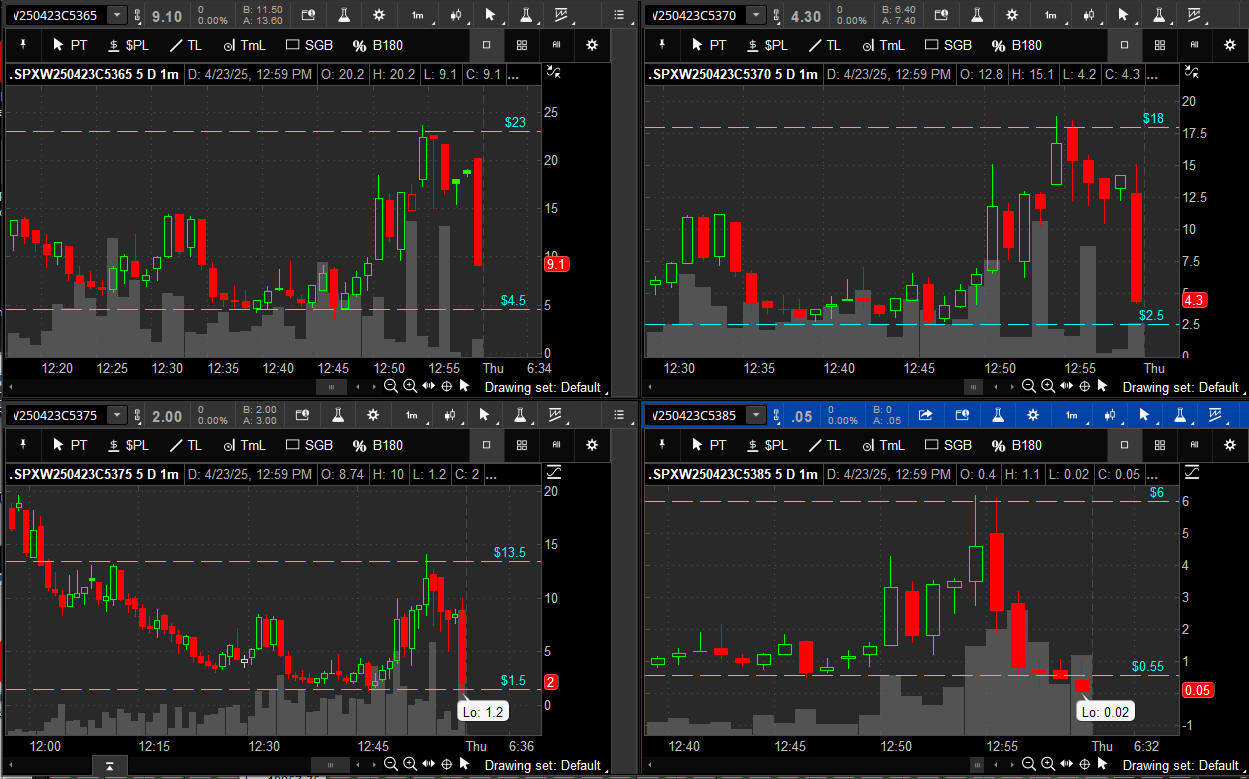The height and width of the screenshot is (779, 1249).
Task: Click horizontal scrollbar thumb under C5365 chart
Action: 331,386
